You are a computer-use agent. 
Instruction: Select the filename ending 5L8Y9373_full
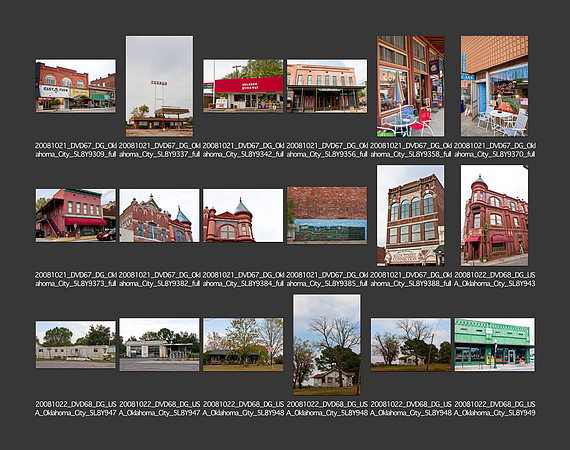tap(76, 279)
